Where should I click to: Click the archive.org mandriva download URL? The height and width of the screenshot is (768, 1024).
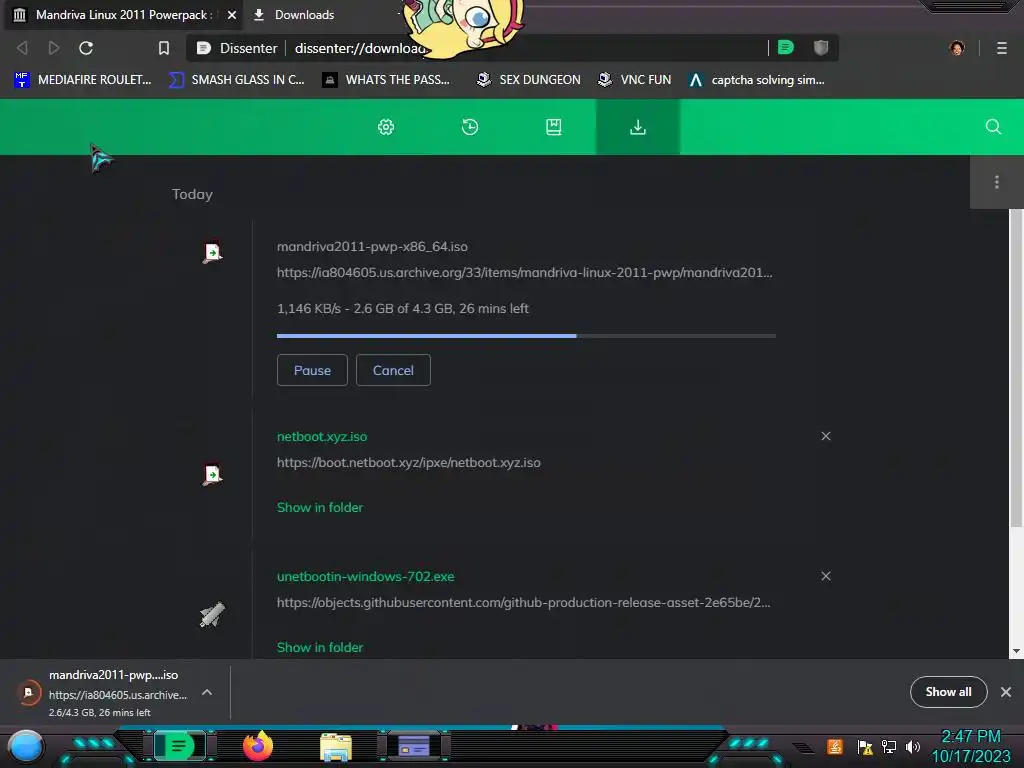pyautogui.click(x=524, y=272)
